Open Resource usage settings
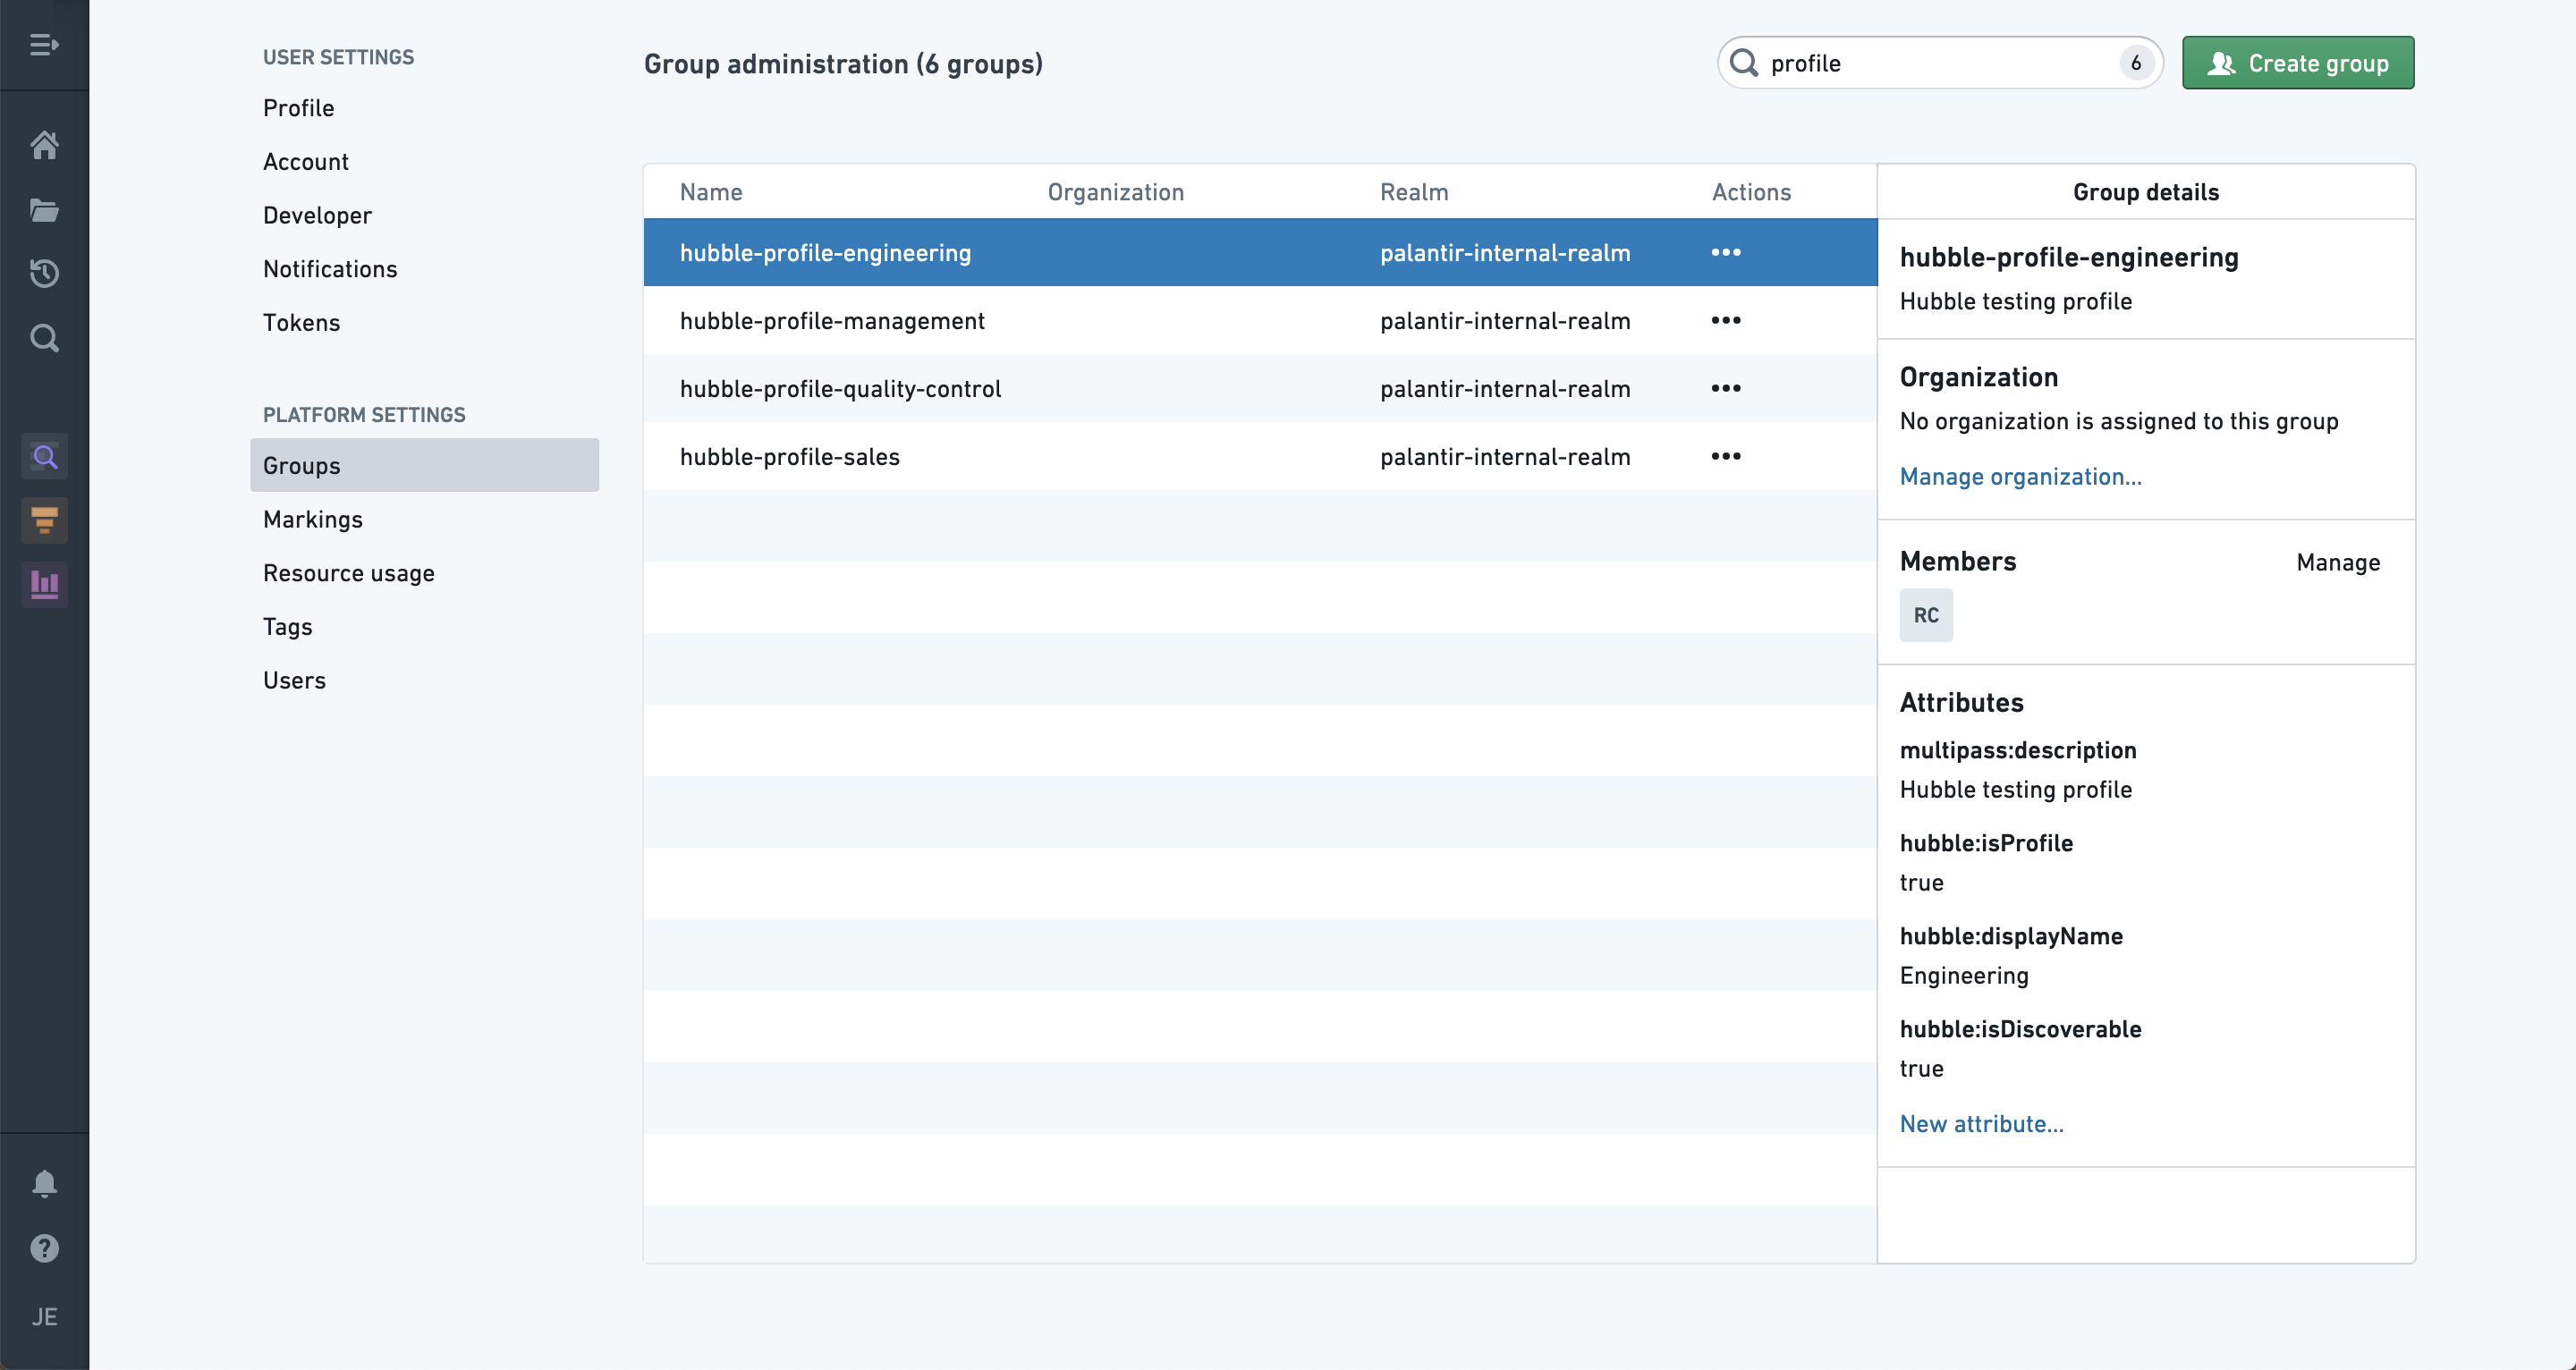Screen dimensions: 2576x1370 tap(349, 573)
